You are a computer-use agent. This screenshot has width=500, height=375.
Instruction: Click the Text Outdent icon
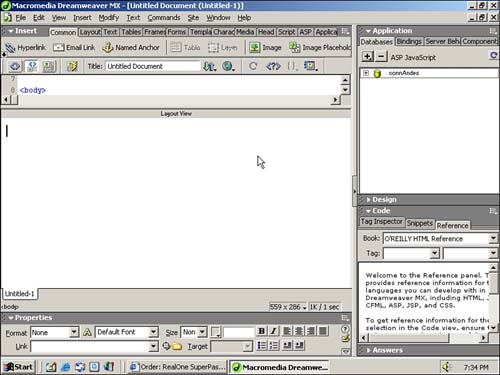(287, 345)
